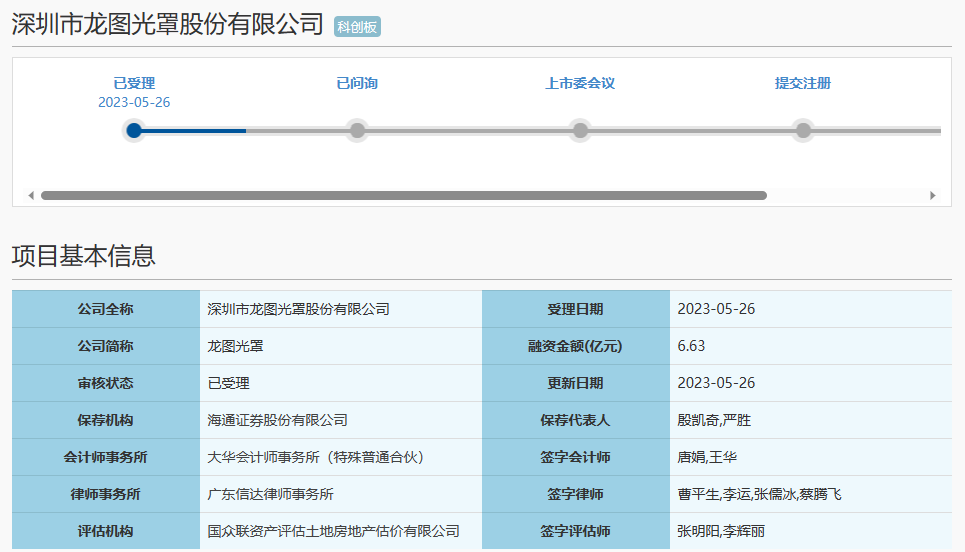Viewport: 965px width, 552px height.
Task: Click the 殷凯奇,严胜 representatives cell
Action: (x=811, y=420)
